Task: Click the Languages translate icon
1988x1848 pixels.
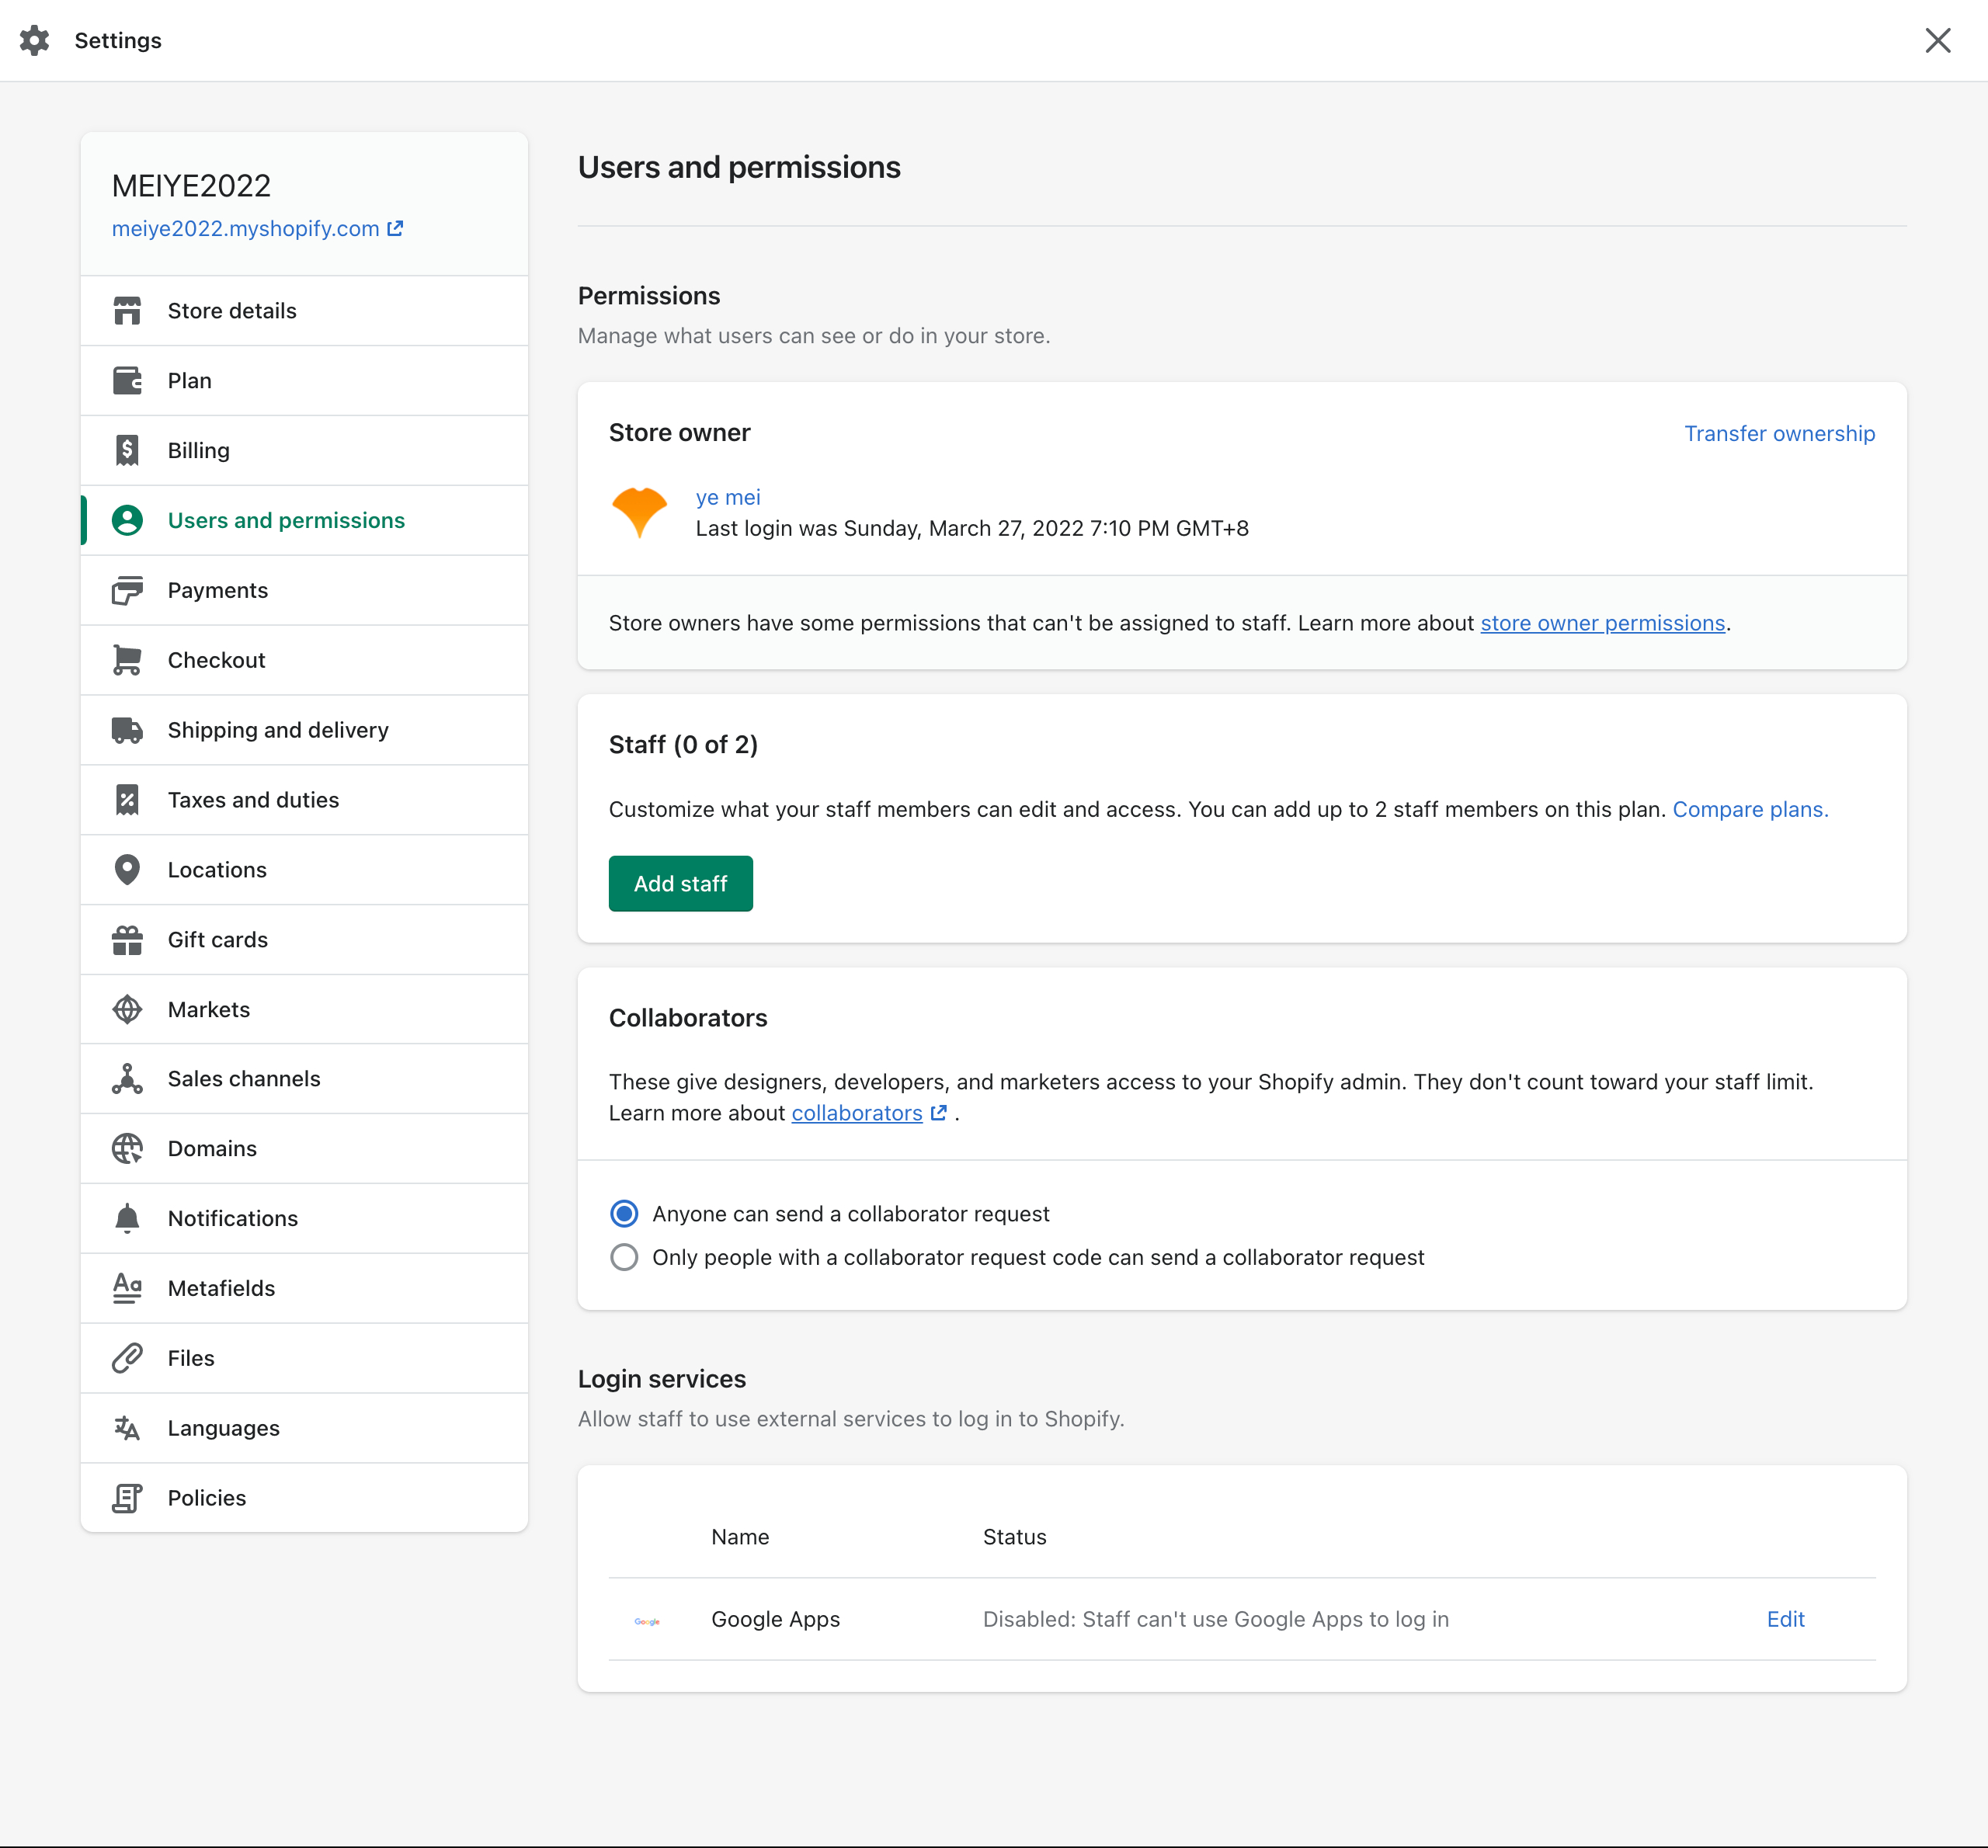Action: pos(127,1428)
